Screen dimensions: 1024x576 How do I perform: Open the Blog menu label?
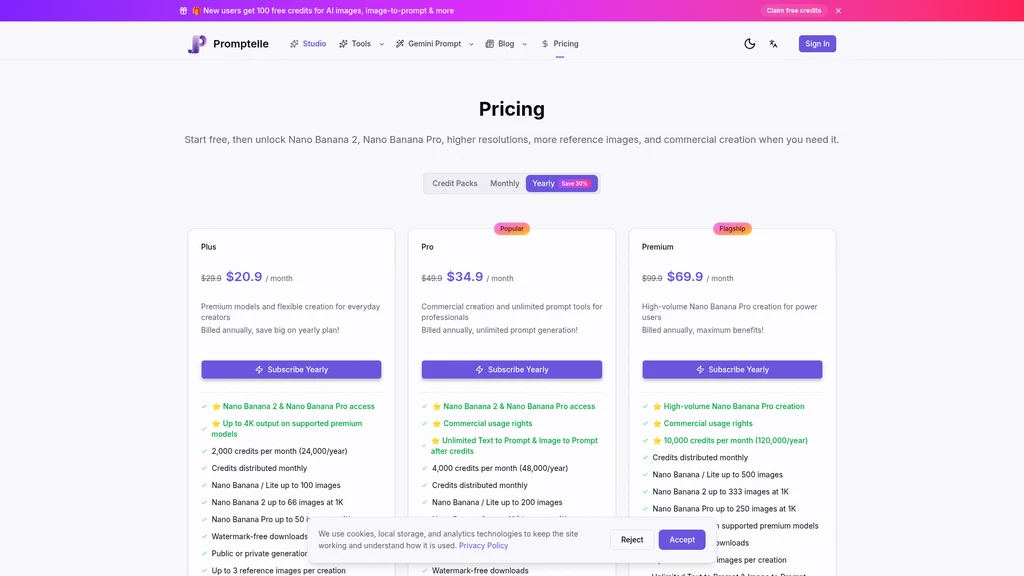click(506, 44)
